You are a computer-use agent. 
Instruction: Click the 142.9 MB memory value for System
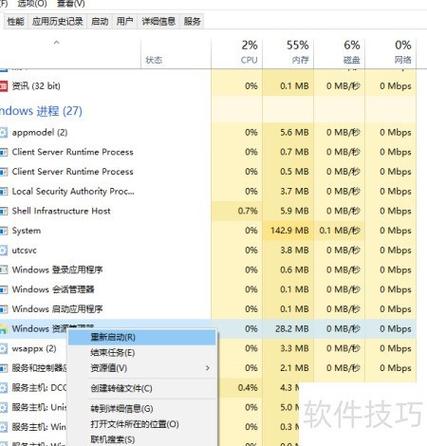[289, 231]
